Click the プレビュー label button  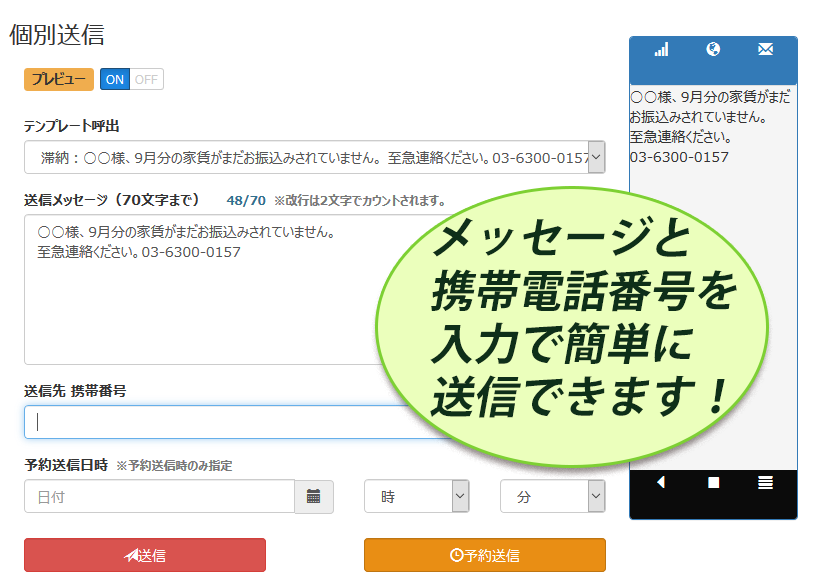59,79
